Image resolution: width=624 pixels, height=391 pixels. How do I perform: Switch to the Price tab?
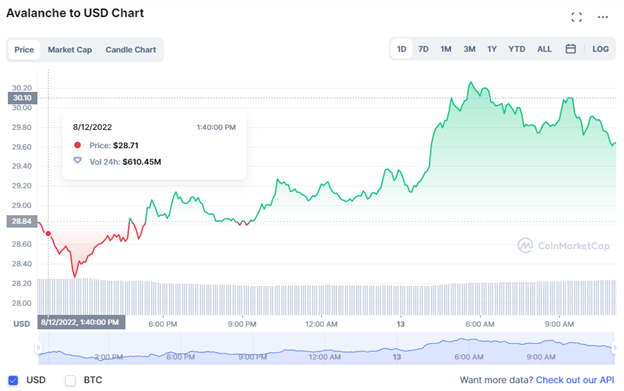[24, 50]
